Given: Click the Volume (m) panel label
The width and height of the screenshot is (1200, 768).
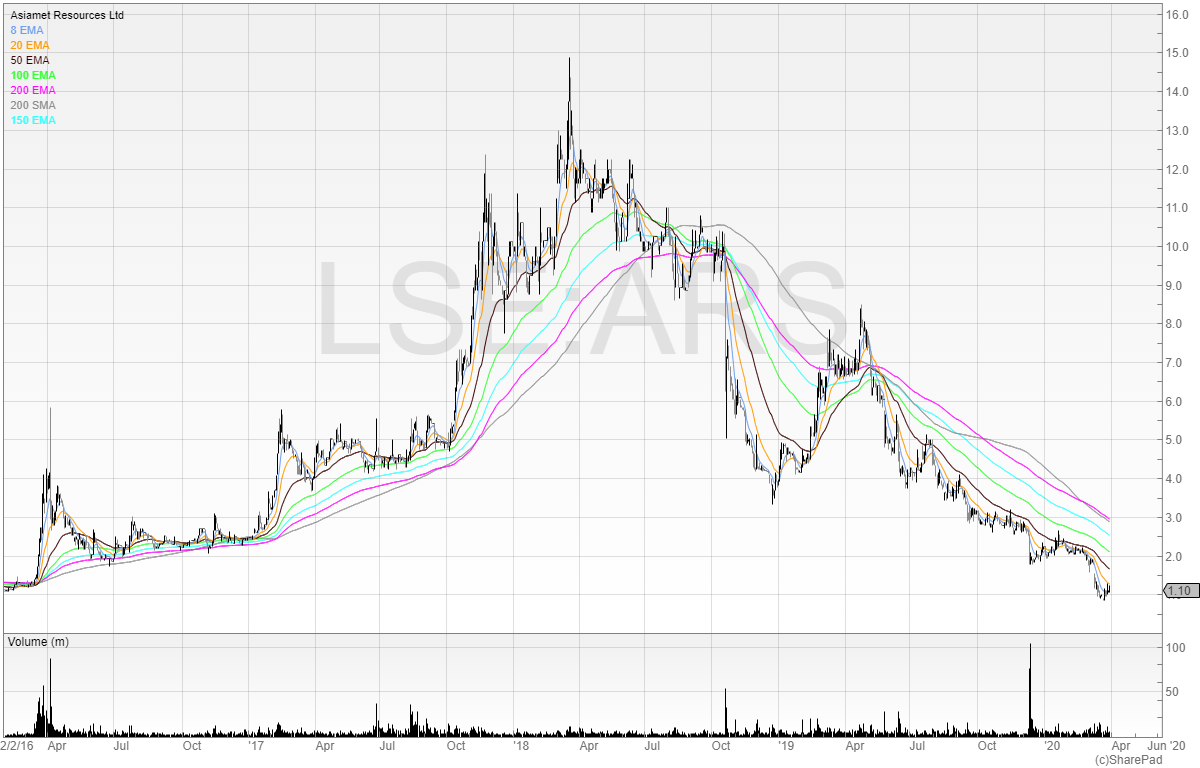Looking at the screenshot, I should 38,641.
